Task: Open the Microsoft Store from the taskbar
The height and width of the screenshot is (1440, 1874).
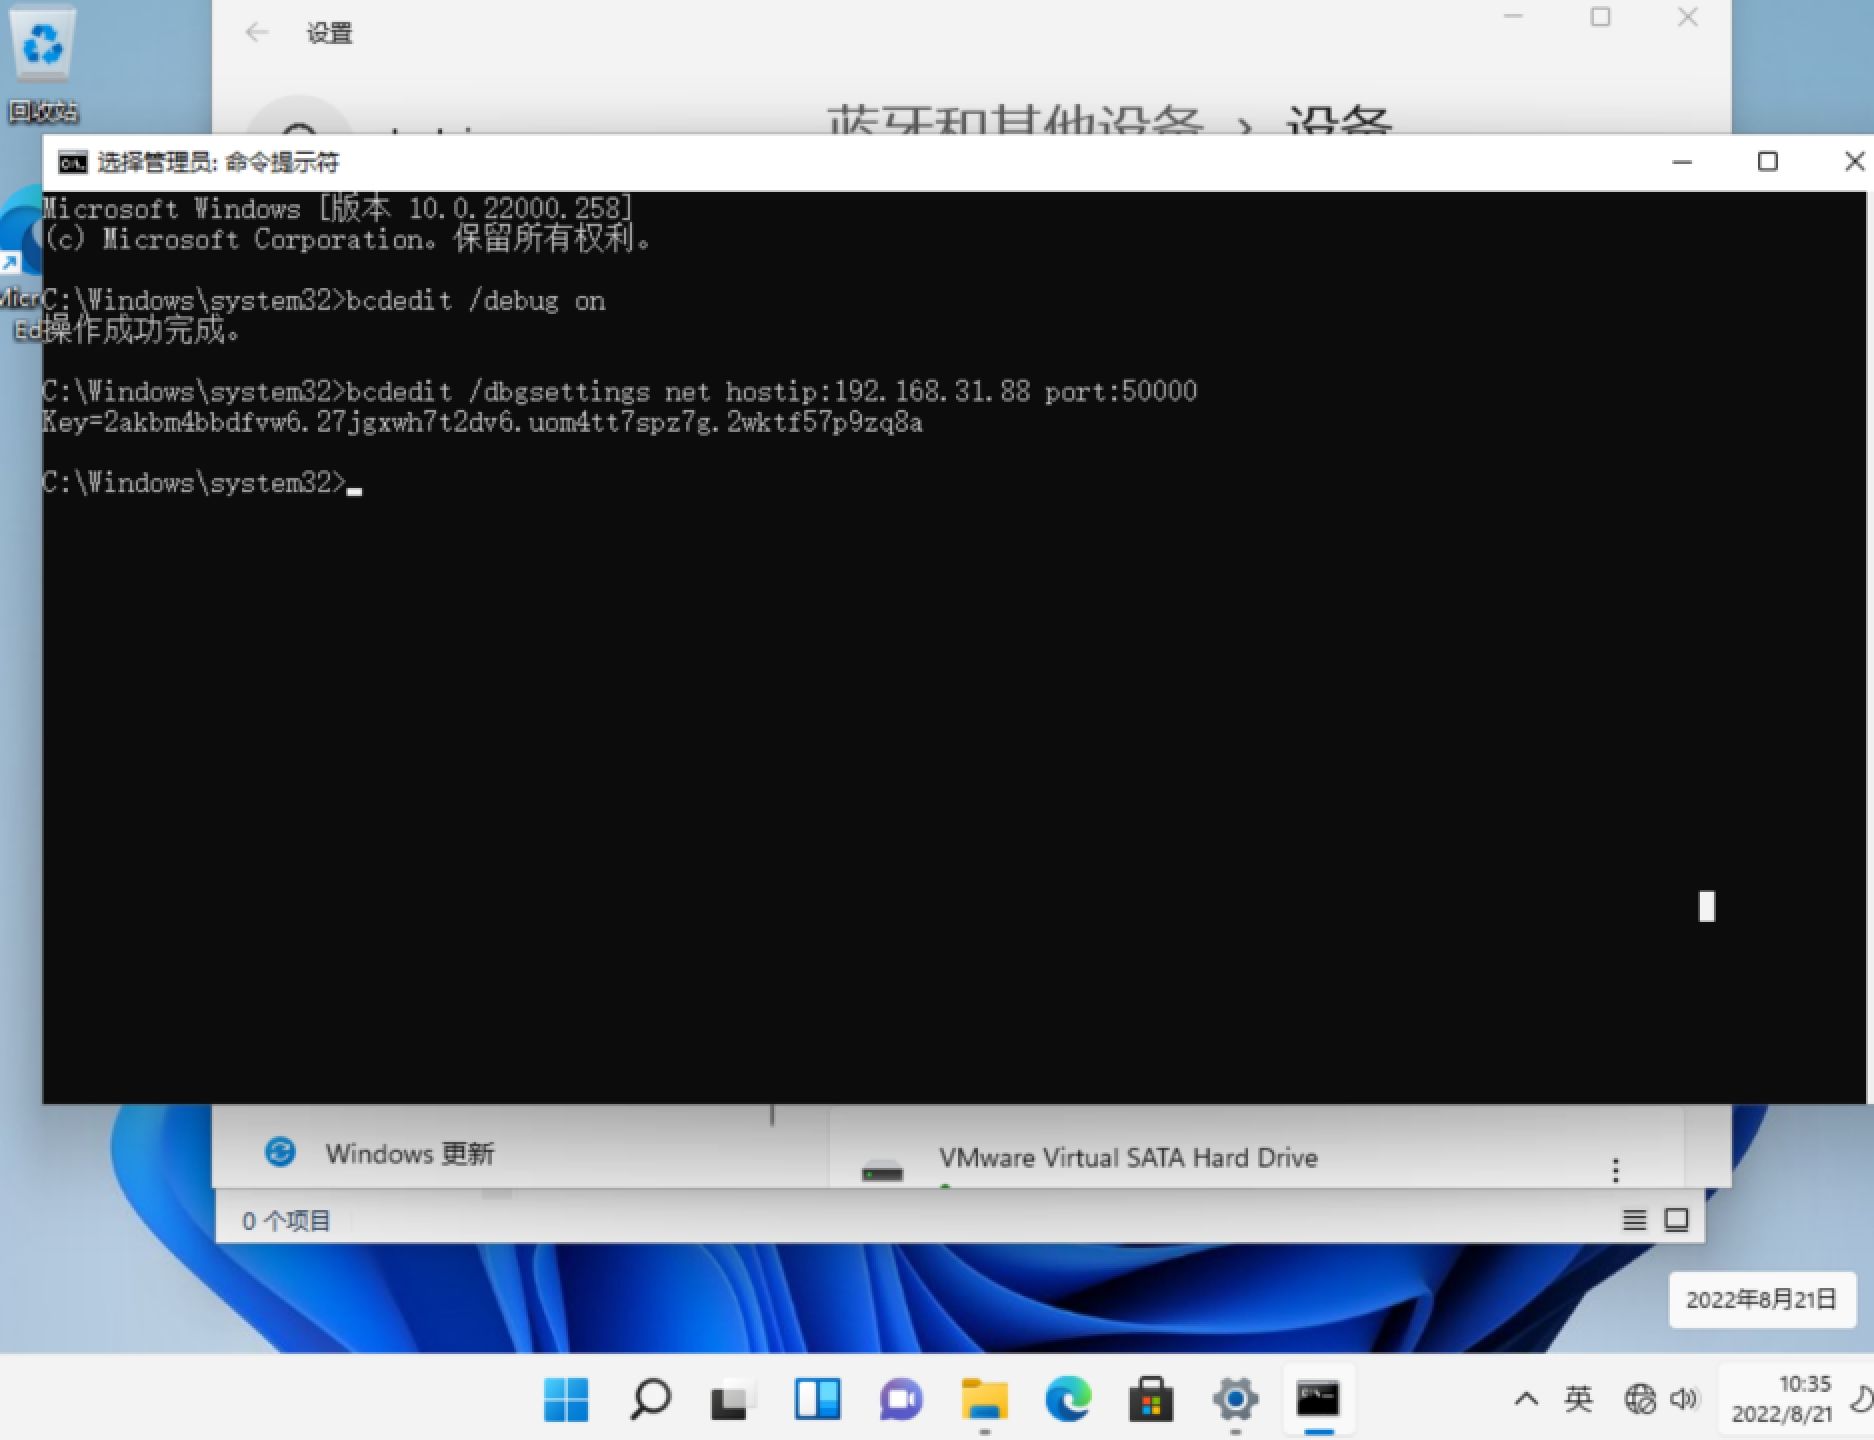Action: pos(1152,1399)
